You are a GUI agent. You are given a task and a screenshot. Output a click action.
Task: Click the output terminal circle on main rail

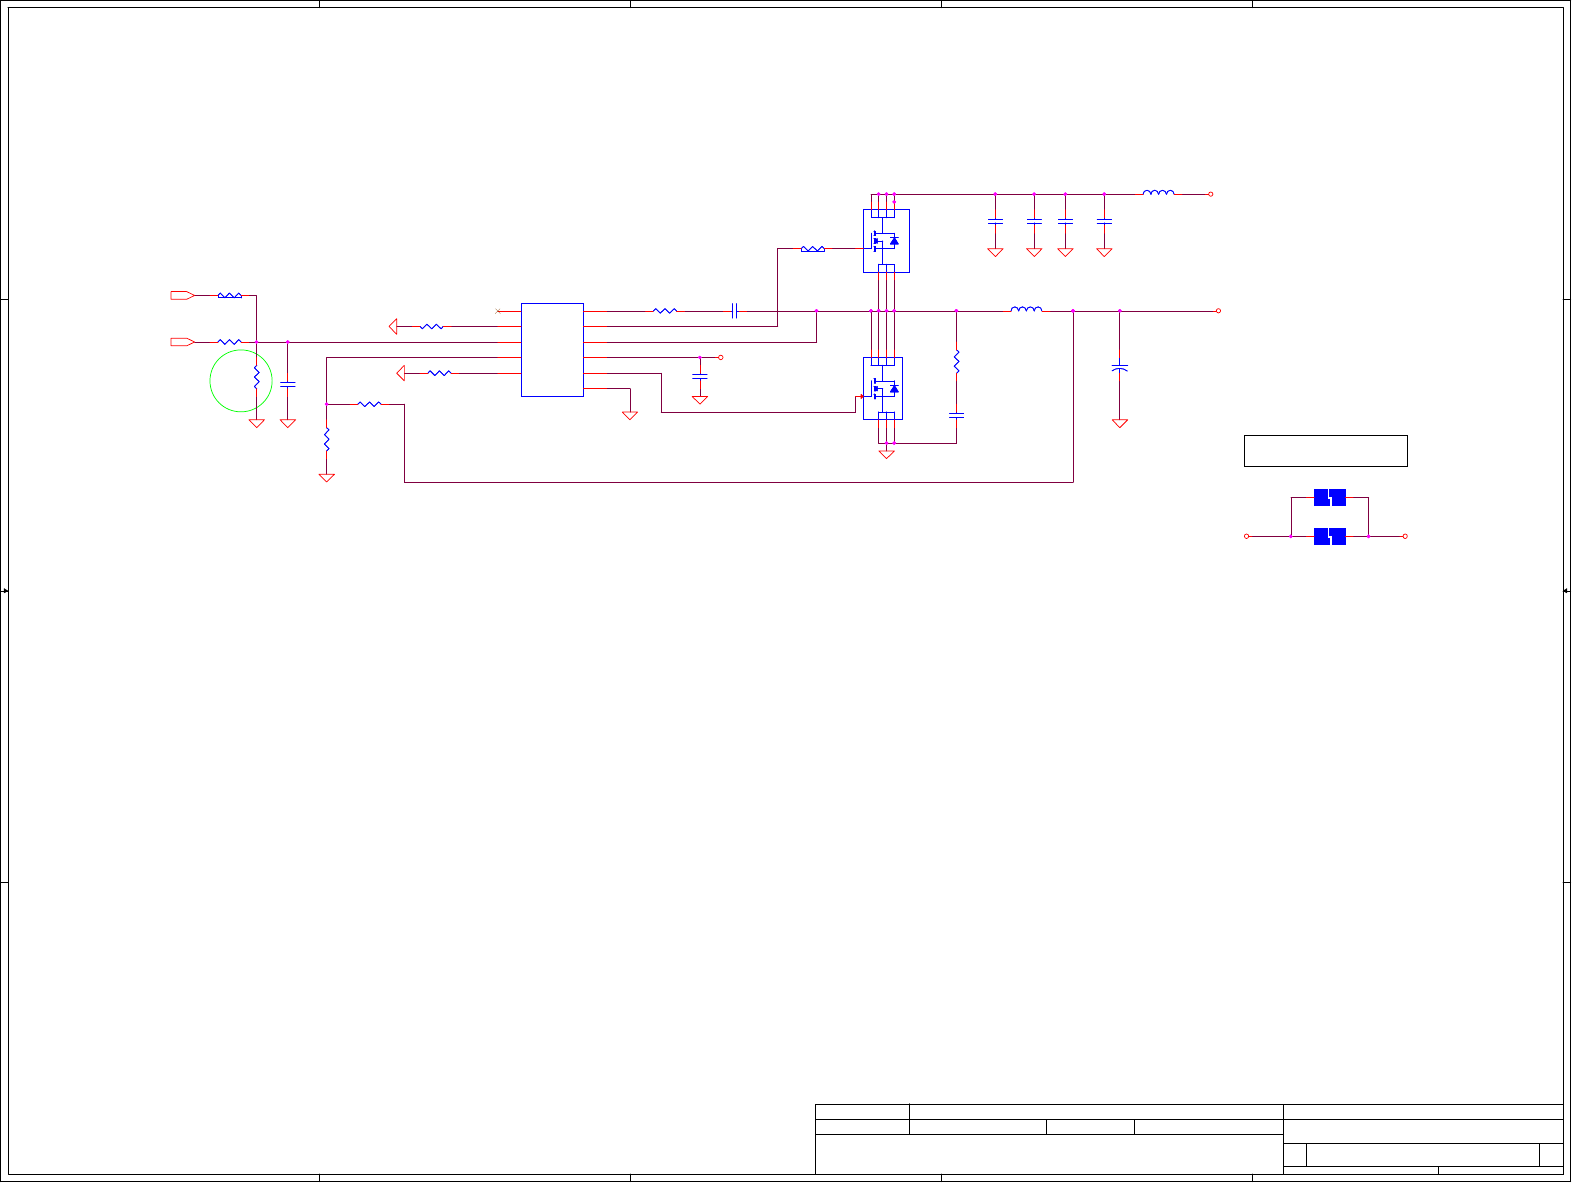1218,311
